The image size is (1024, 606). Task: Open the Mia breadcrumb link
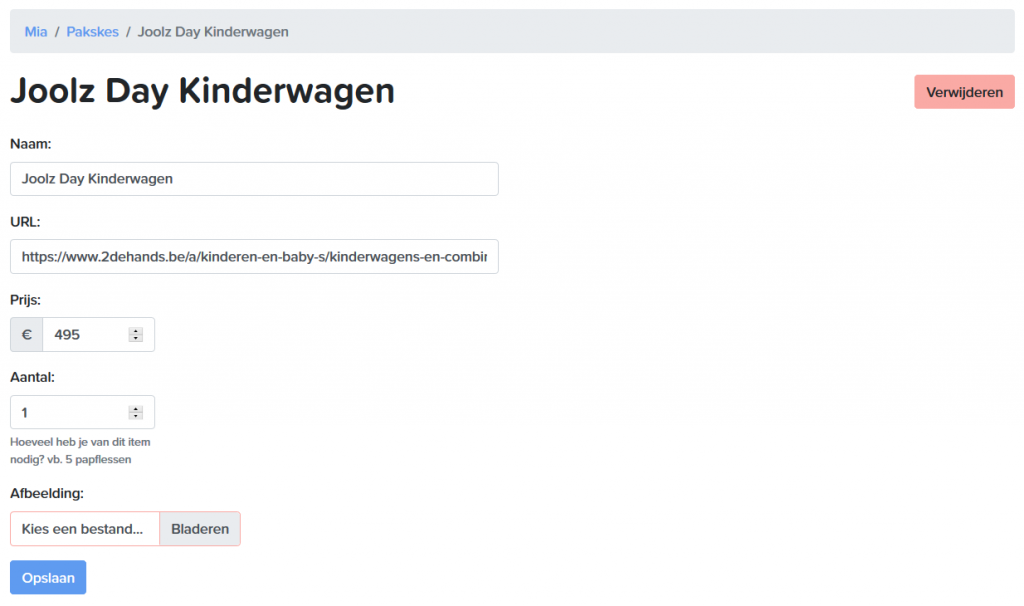[36, 31]
